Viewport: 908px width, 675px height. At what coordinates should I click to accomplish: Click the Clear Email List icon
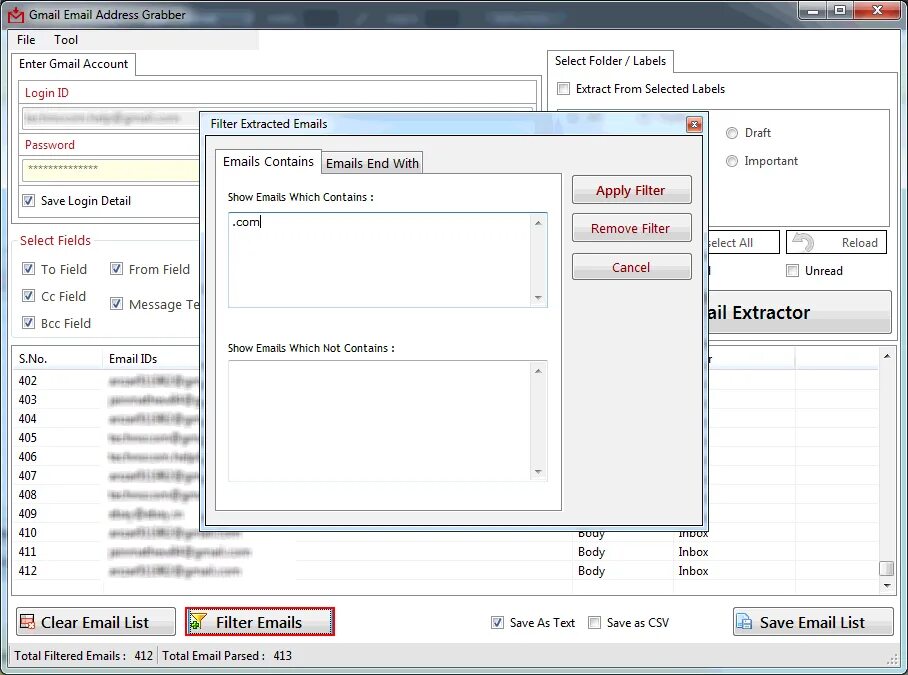(x=27, y=622)
